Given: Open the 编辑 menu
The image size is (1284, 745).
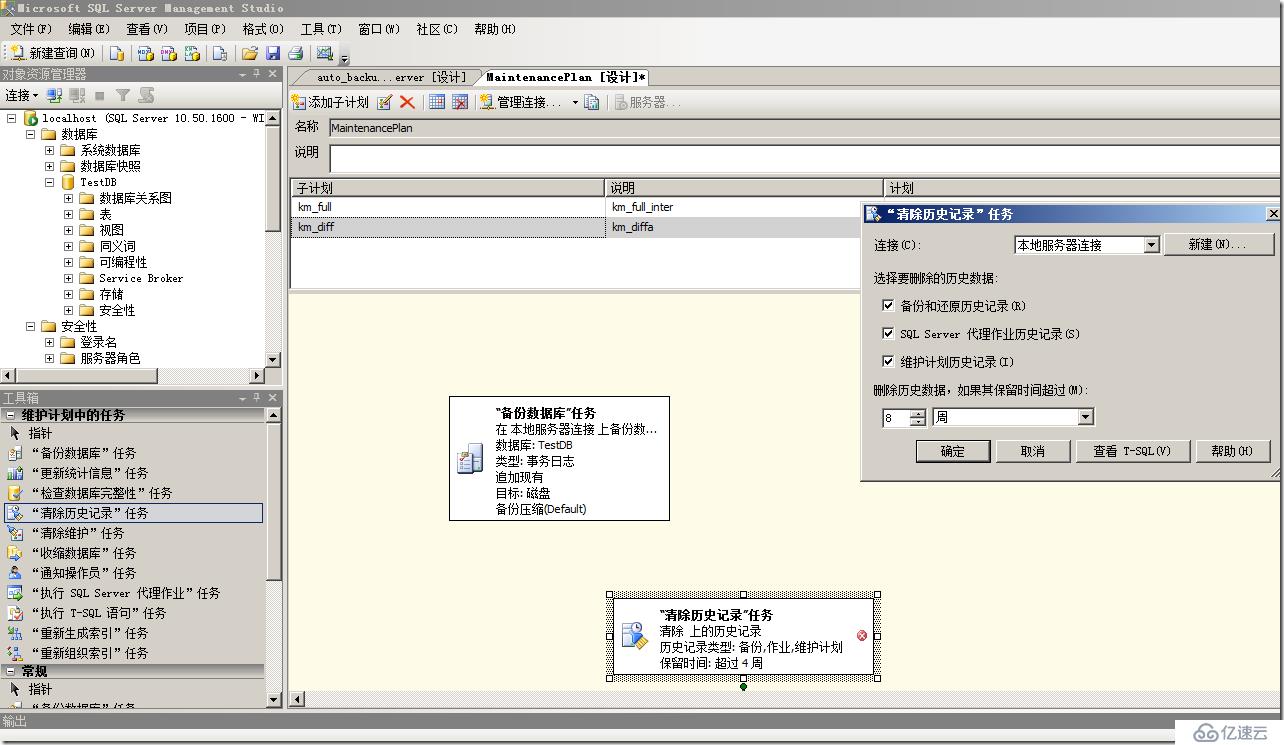Looking at the screenshot, I should (88, 29).
